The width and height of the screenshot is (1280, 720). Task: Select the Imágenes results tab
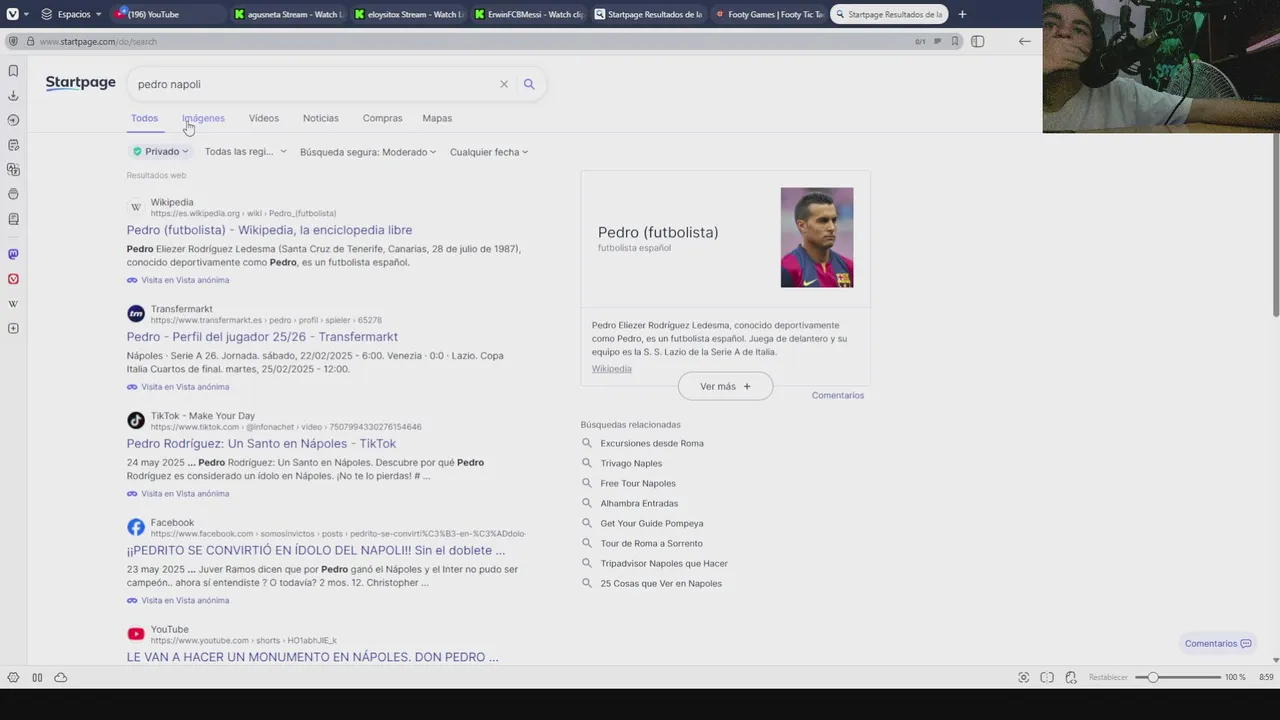[x=203, y=118]
